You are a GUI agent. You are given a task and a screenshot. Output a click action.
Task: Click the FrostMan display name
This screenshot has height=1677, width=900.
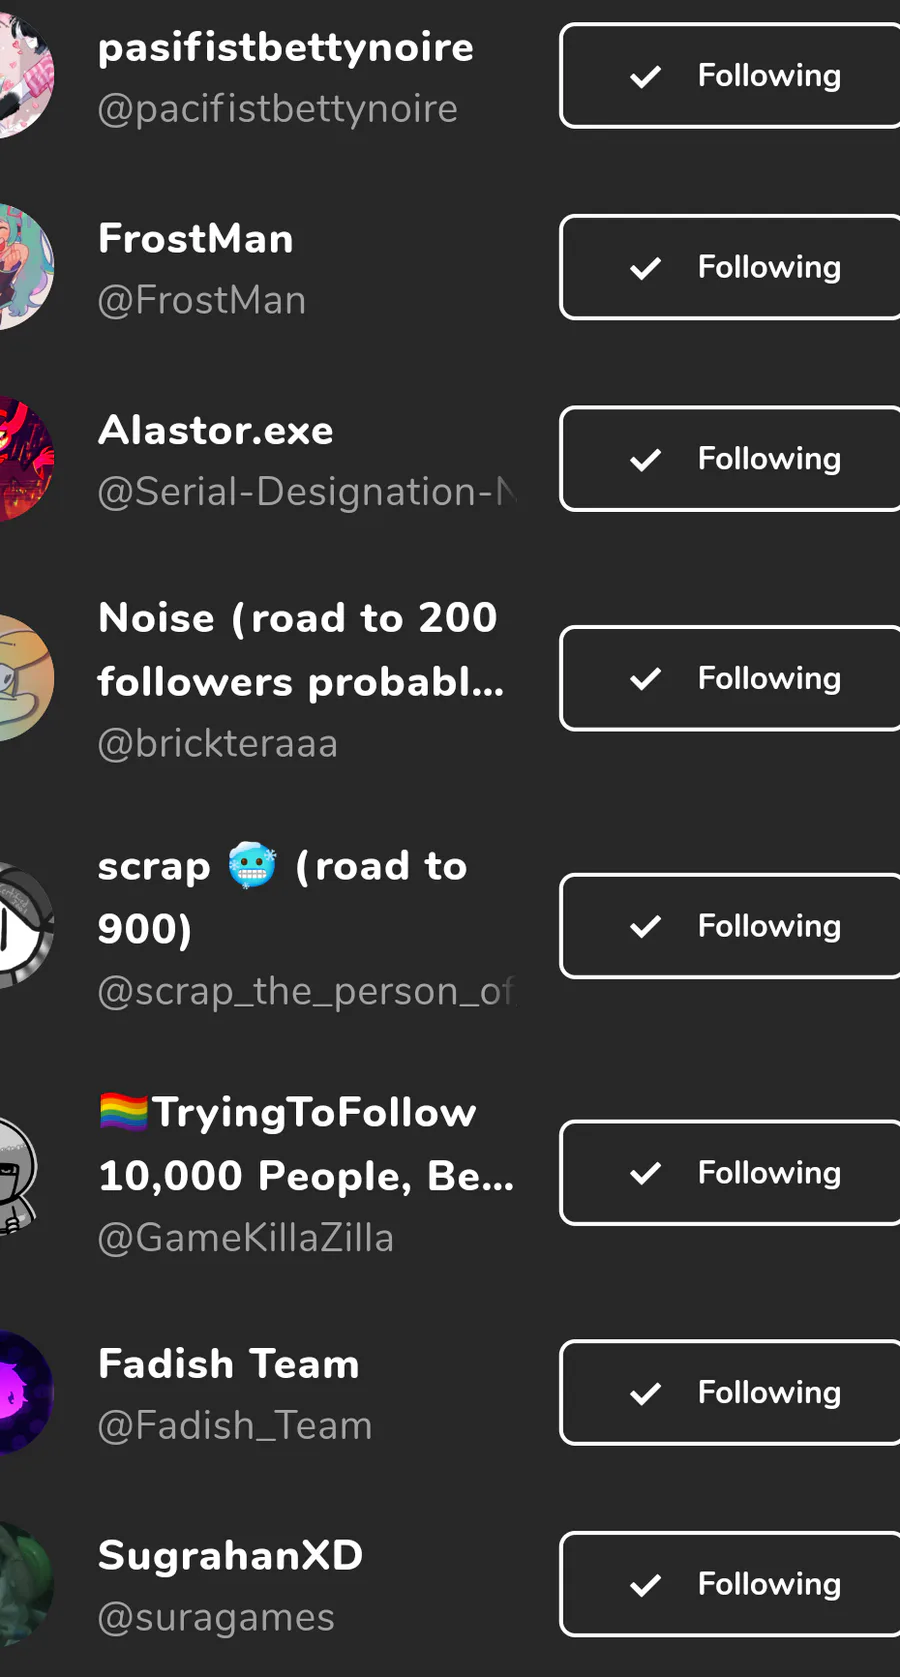coord(196,239)
